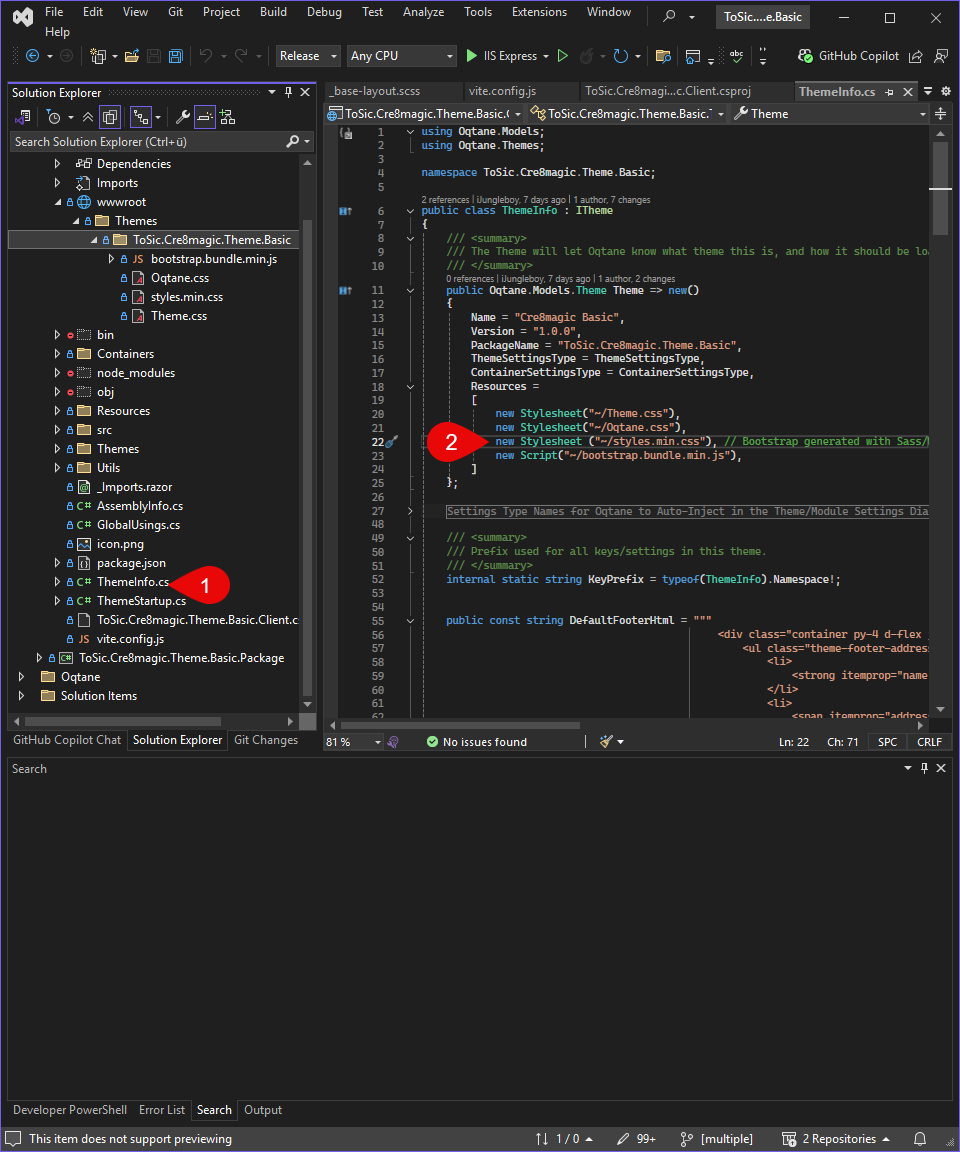Toggle keep-open pin on ThemeInfo.cs tab

coord(889,92)
